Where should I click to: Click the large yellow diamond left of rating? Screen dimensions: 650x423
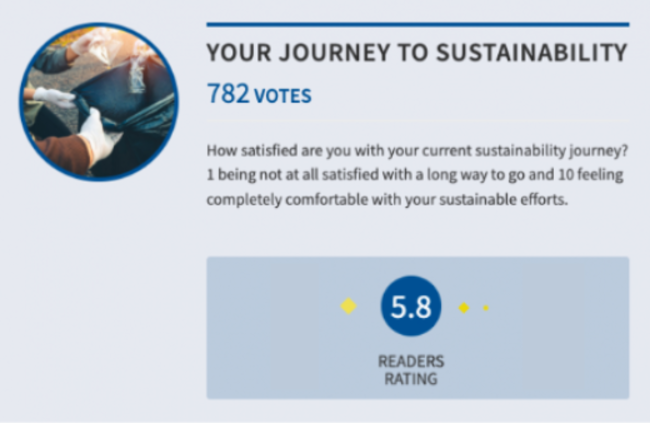click(x=348, y=306)
